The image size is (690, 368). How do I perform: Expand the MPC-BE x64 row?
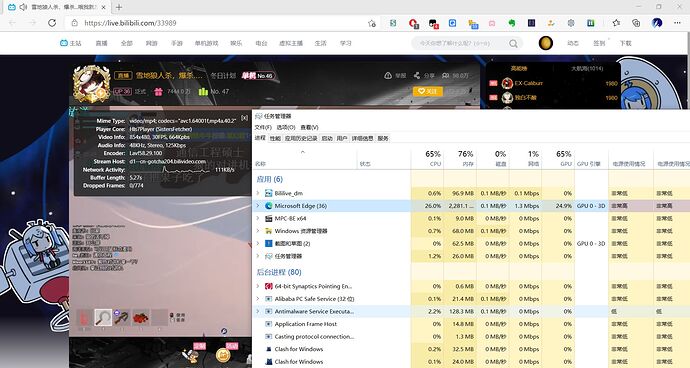[258, 218]
